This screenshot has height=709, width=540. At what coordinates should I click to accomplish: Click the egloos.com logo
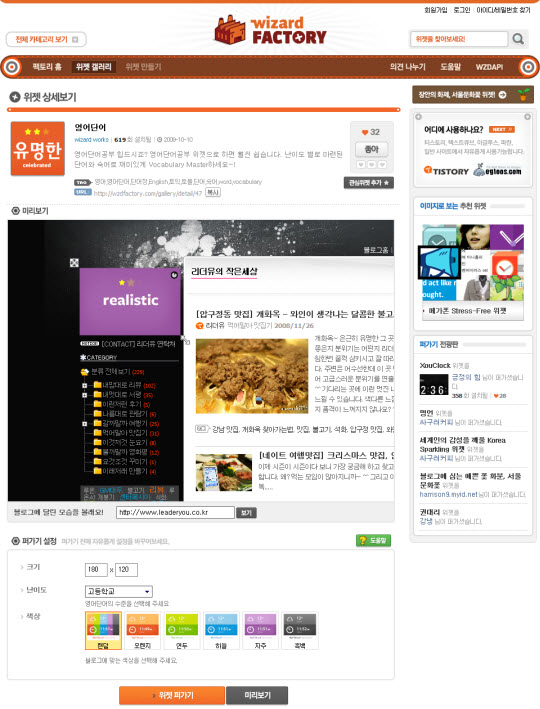tap(497, 170)
